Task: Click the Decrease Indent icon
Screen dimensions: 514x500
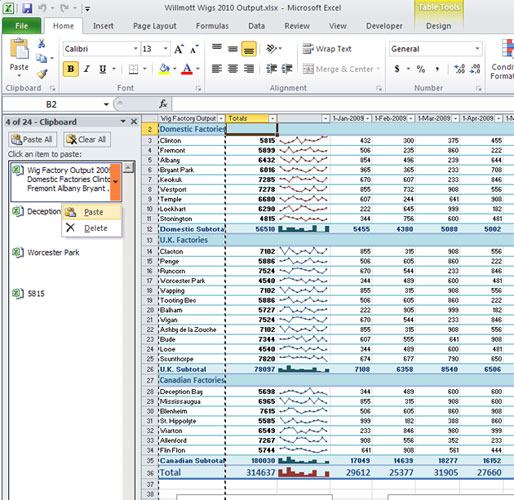Action: click(x=271, y=69)
